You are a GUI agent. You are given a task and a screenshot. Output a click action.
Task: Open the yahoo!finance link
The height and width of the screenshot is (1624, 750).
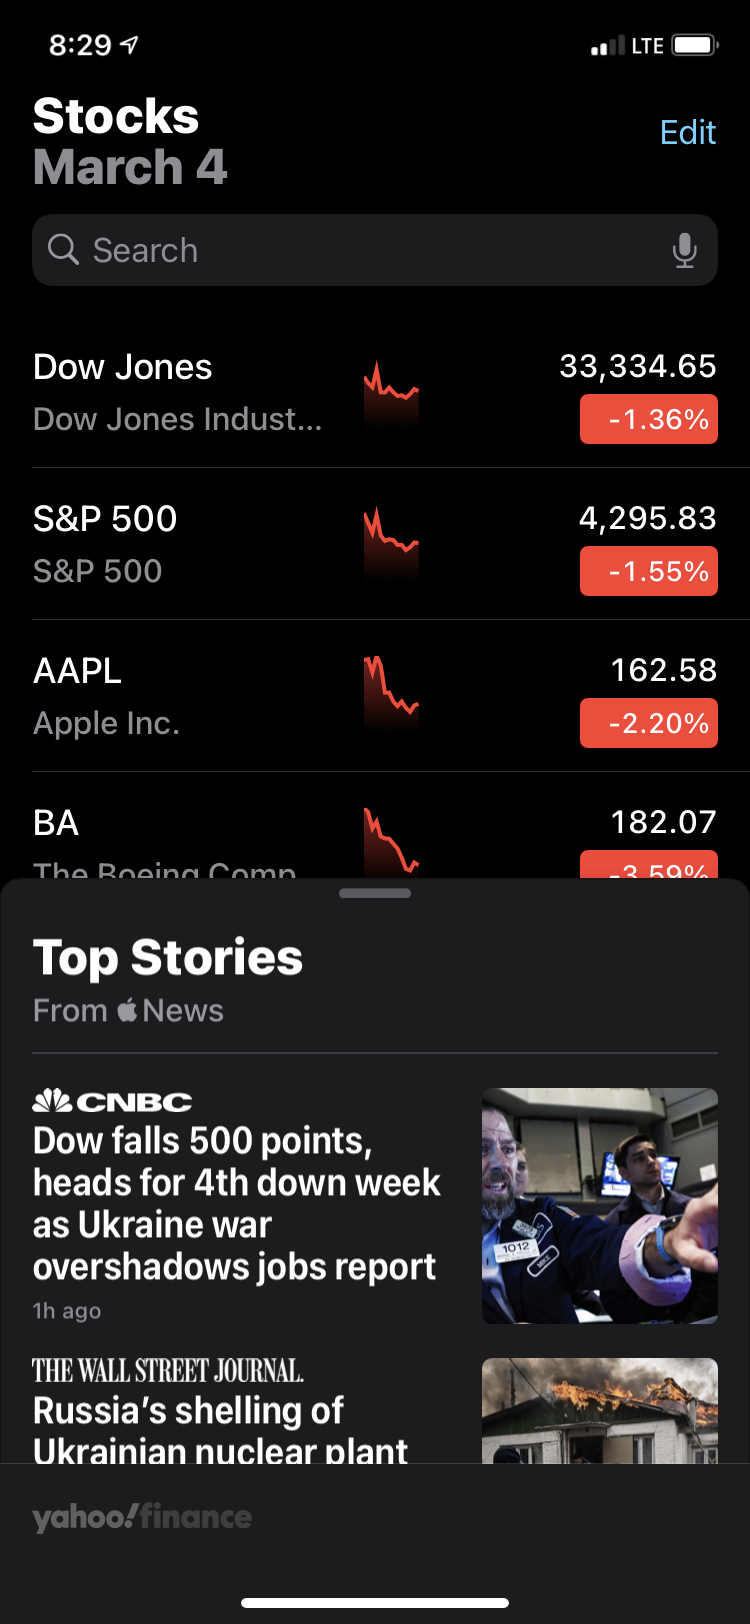pyautogui.click(x=142, y=1517)
